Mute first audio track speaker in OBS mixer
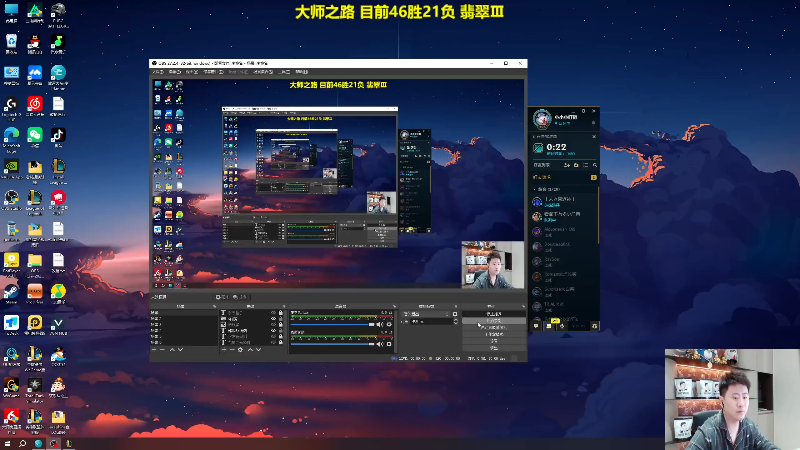The width and height of the screenshot is (800, 450). [x=380, y=324]
